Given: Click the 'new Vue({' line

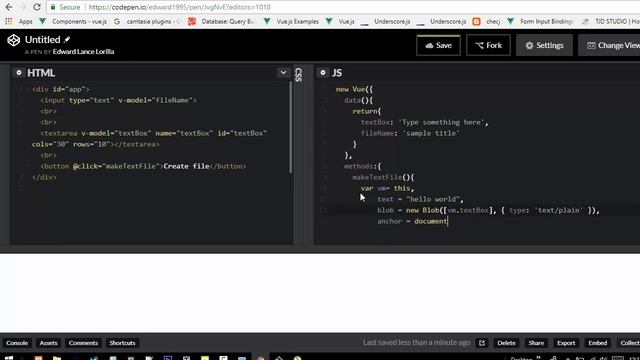Looking at the screenshot, I should point(354,89).
